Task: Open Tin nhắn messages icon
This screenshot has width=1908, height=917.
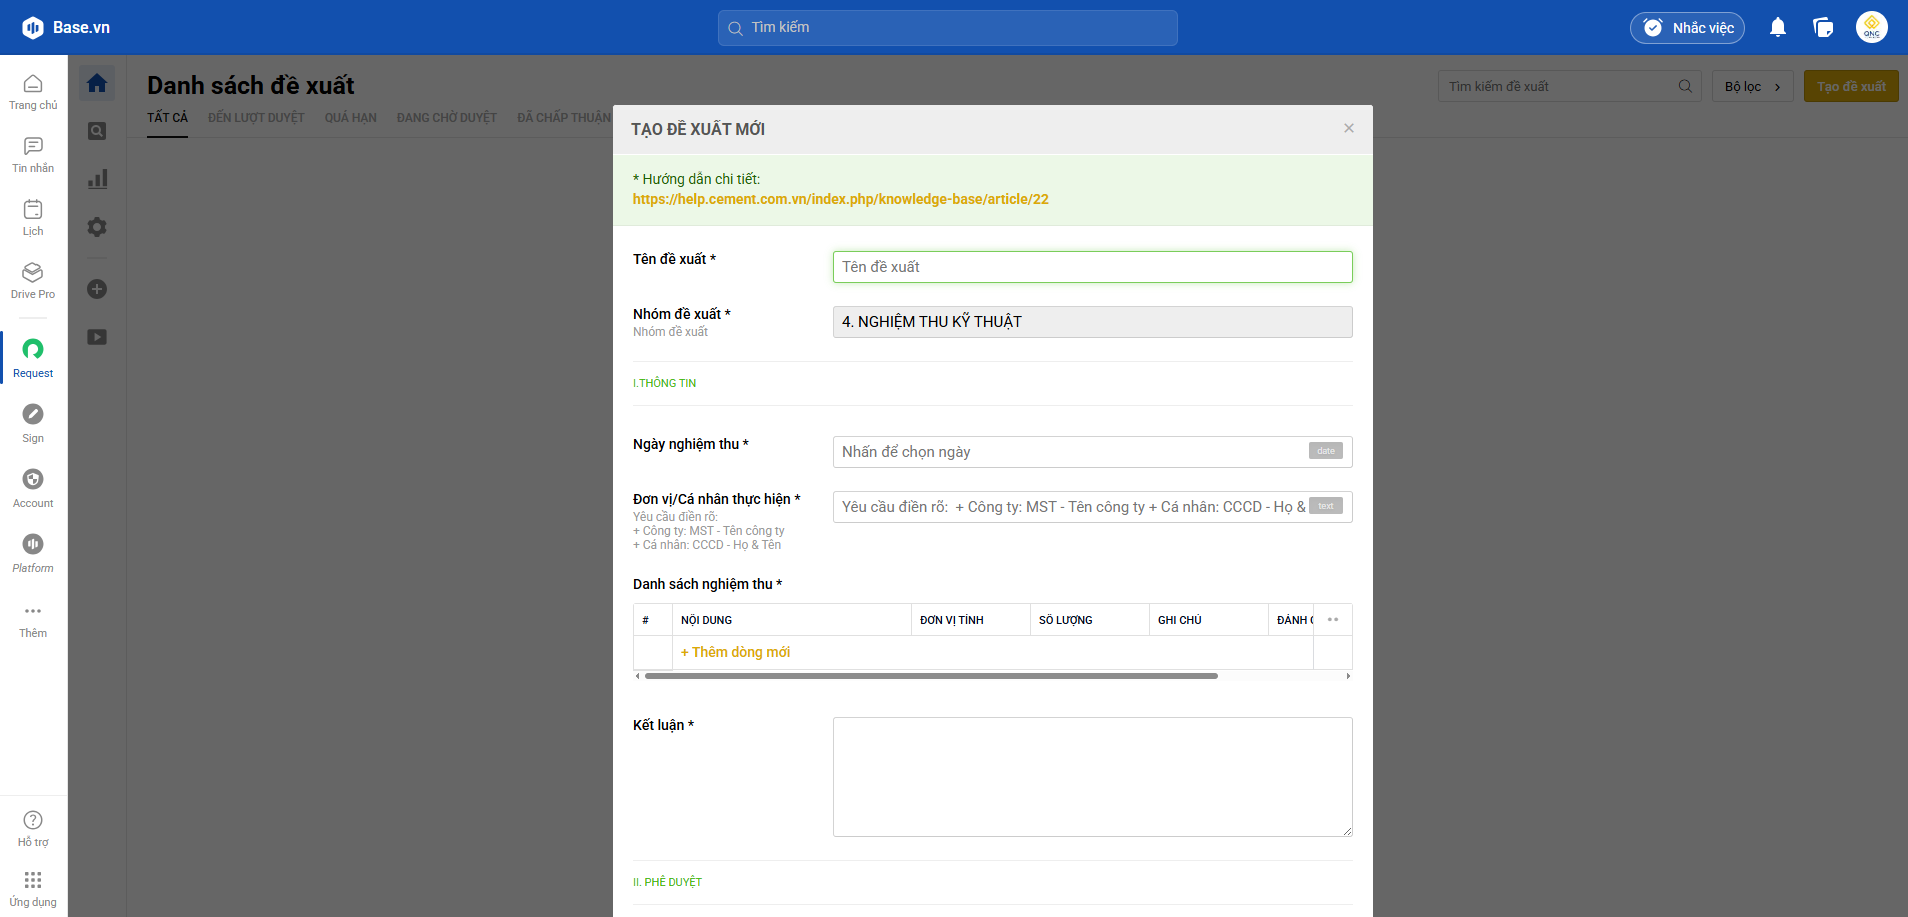Action: point(33,154)
